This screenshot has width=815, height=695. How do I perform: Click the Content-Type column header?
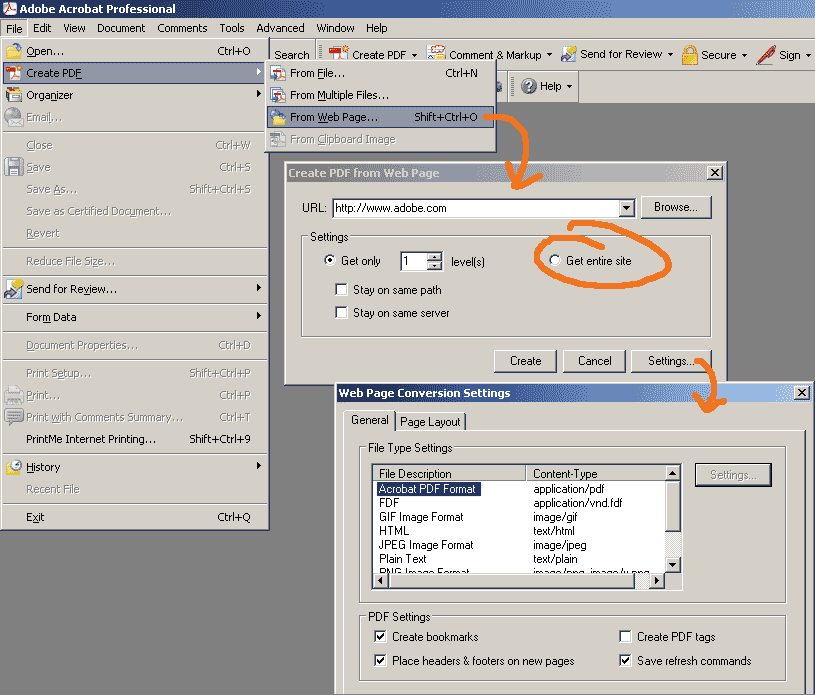point(596,473)
